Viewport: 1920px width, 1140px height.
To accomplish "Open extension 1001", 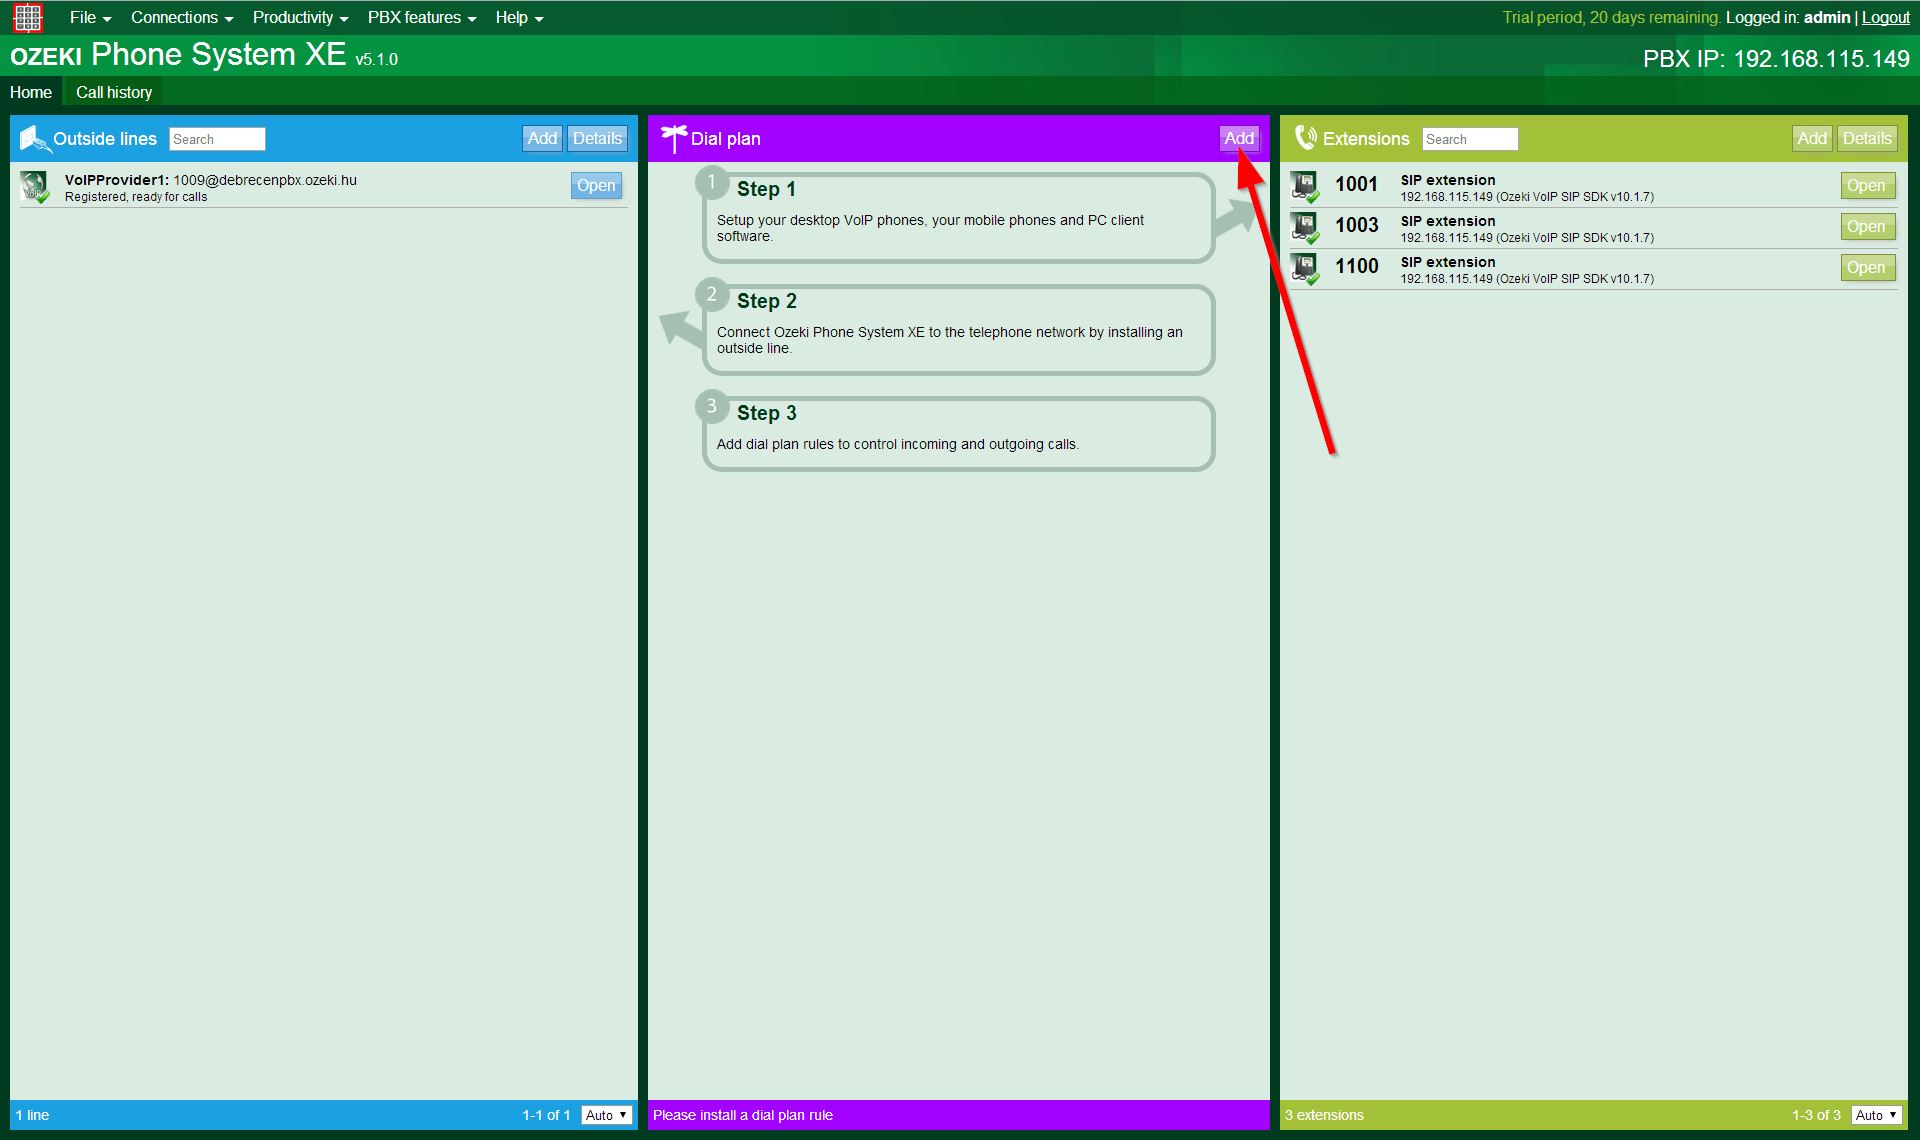I will point(1866,185).
